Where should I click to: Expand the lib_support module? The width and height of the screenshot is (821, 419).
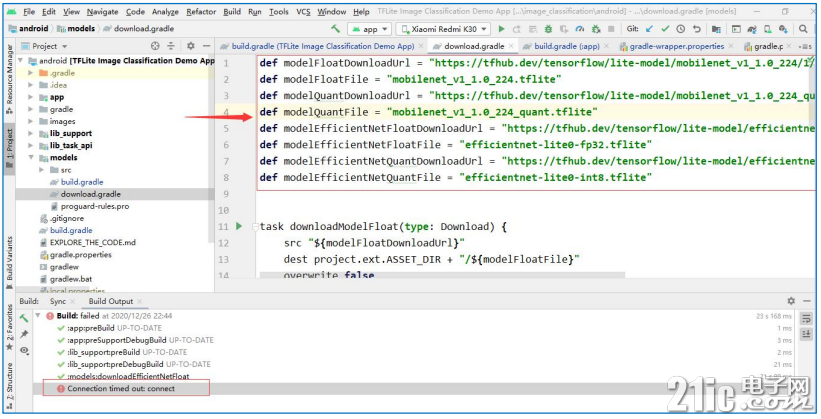point(31,133)
